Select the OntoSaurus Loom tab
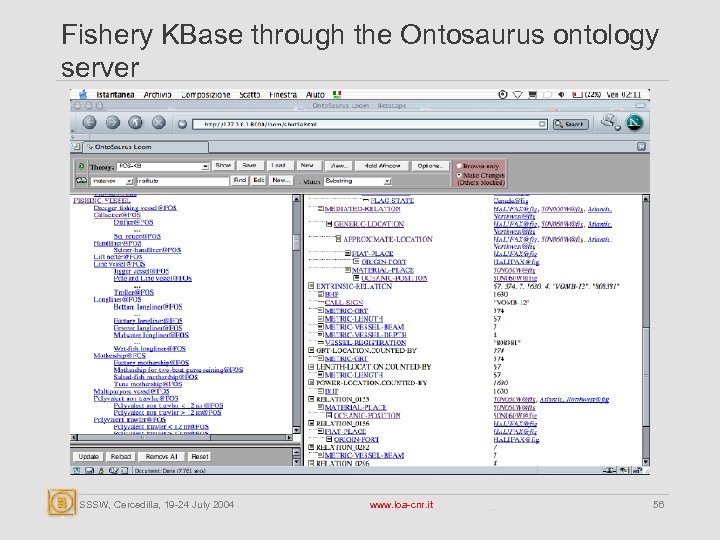 (x=146, y=146)
